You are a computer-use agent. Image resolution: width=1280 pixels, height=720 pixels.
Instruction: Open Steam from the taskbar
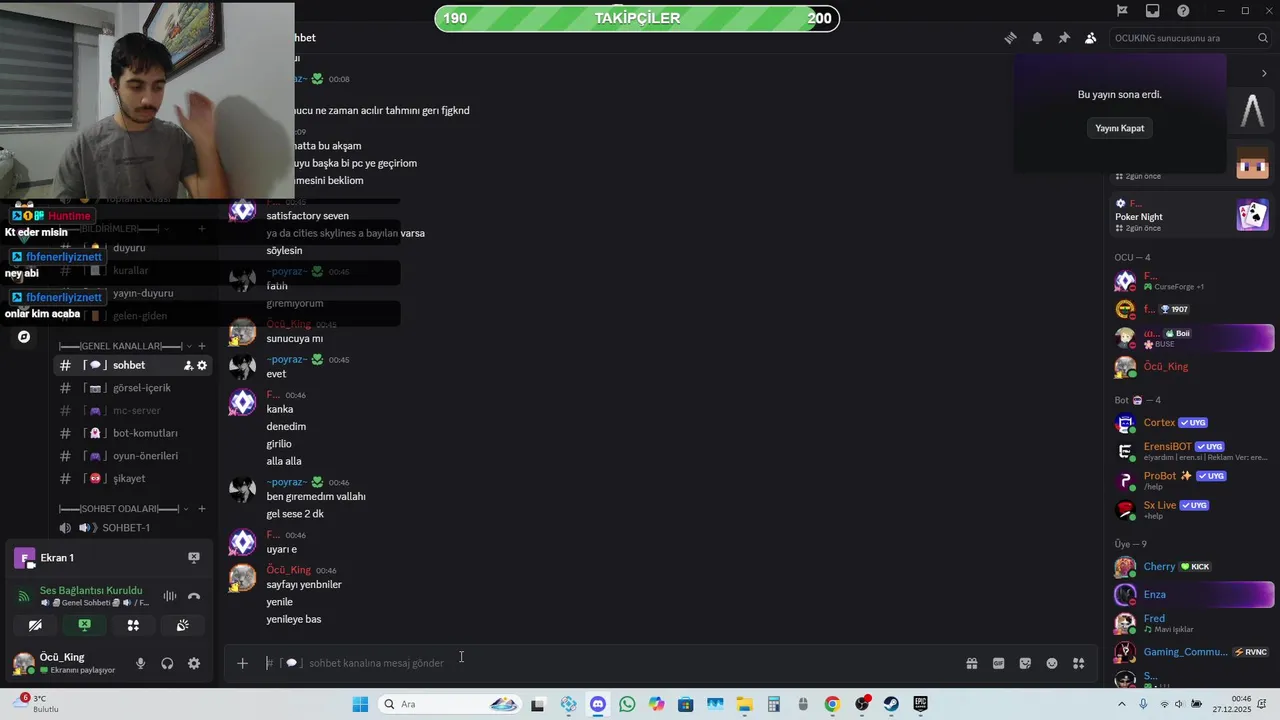pos(890,704)
